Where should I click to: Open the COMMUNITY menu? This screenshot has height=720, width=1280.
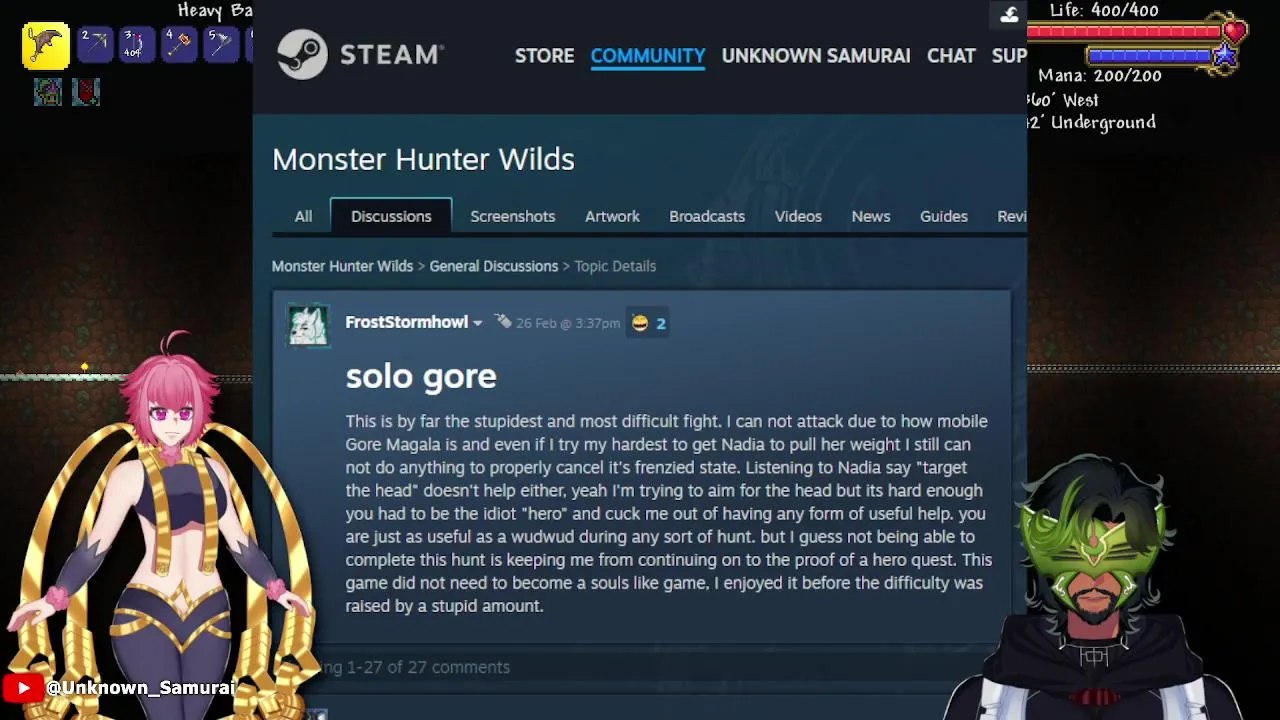tap(648, 56)
